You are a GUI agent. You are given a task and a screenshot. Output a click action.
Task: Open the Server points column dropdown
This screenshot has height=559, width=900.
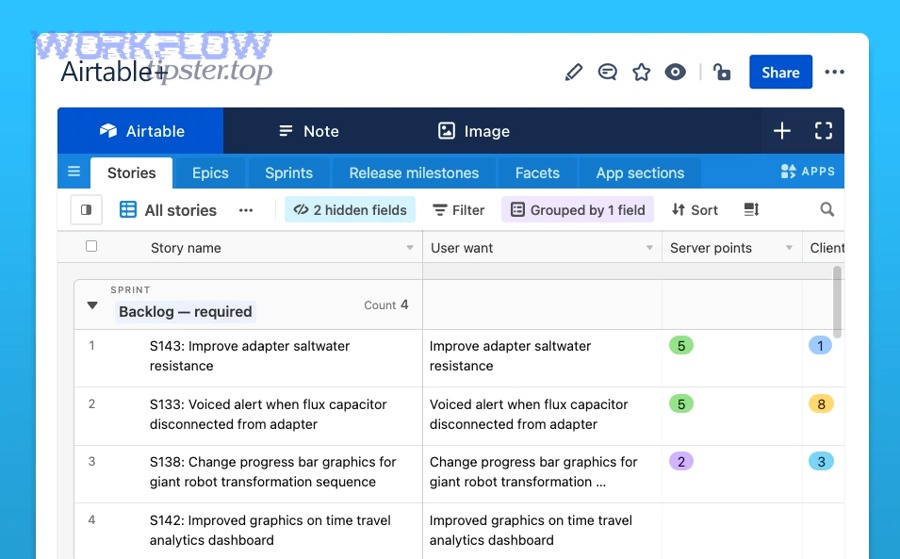(x=789, y=248)
